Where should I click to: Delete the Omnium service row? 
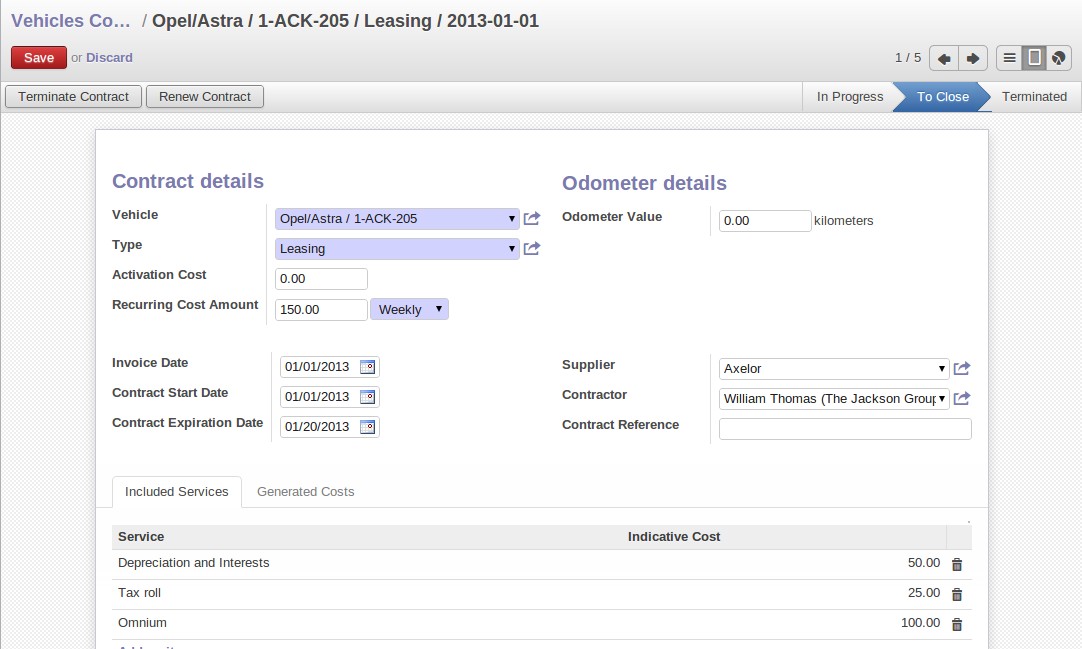click(956, 625)
